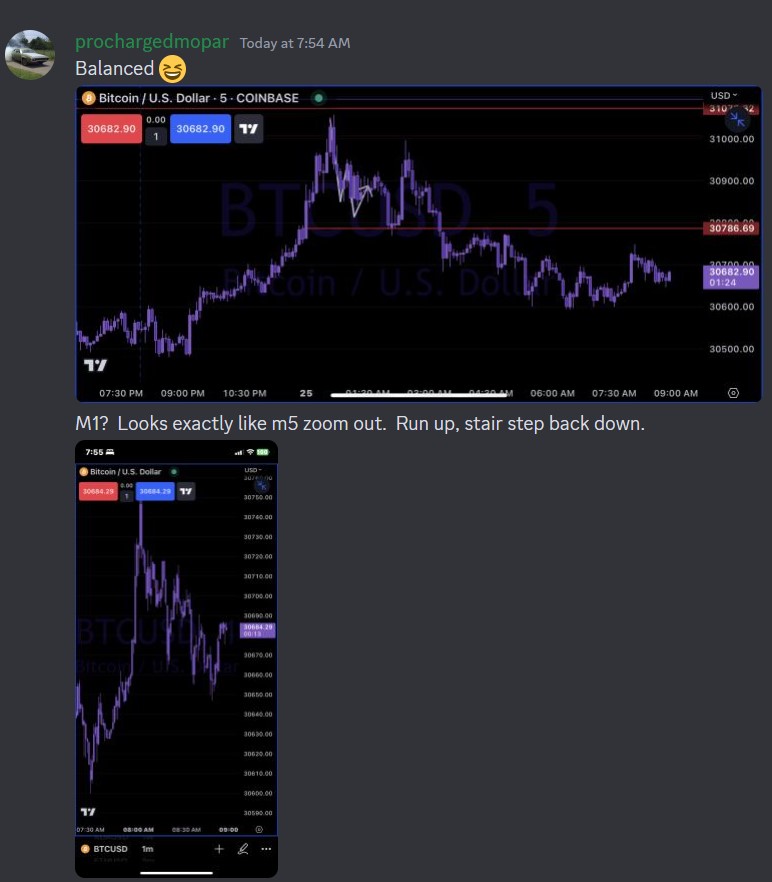Image resolution: width=772 pixels, height=882 pixels.
Task: Click the 31000.00 price axis label
Action: (x=731, y=139)
